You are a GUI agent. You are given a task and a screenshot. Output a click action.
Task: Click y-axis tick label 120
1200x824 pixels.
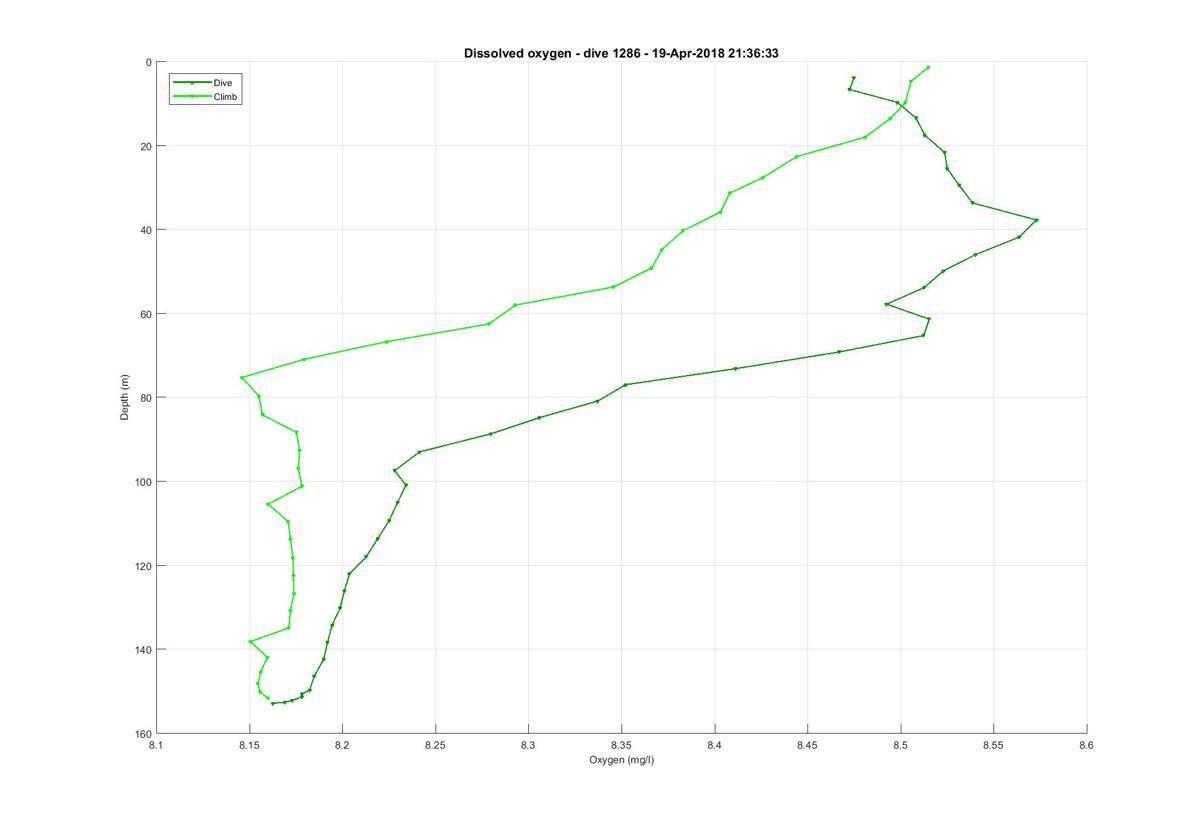point(142,566)
